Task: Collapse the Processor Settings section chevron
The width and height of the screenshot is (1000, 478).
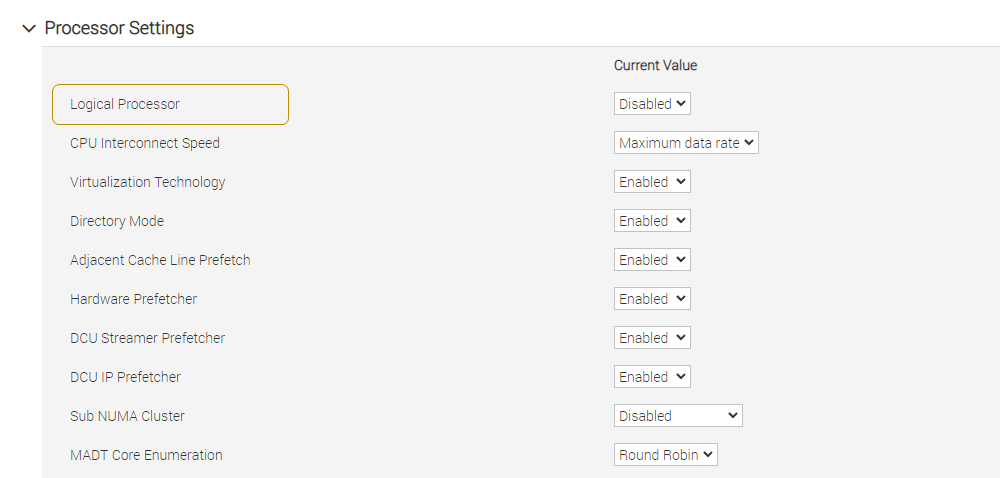Action: (29, 28)
